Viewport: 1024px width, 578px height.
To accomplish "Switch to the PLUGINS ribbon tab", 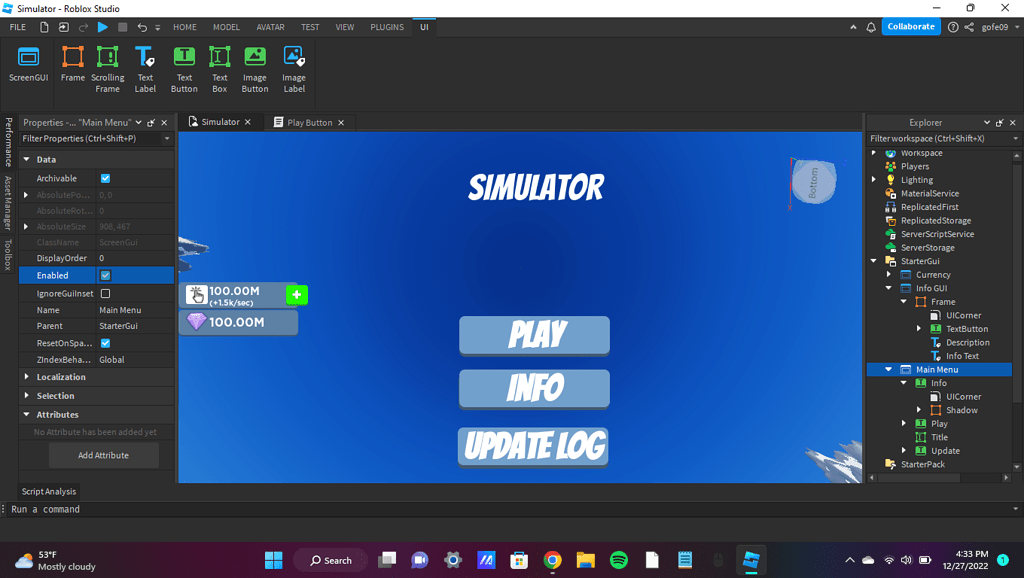I will [387, 27].
